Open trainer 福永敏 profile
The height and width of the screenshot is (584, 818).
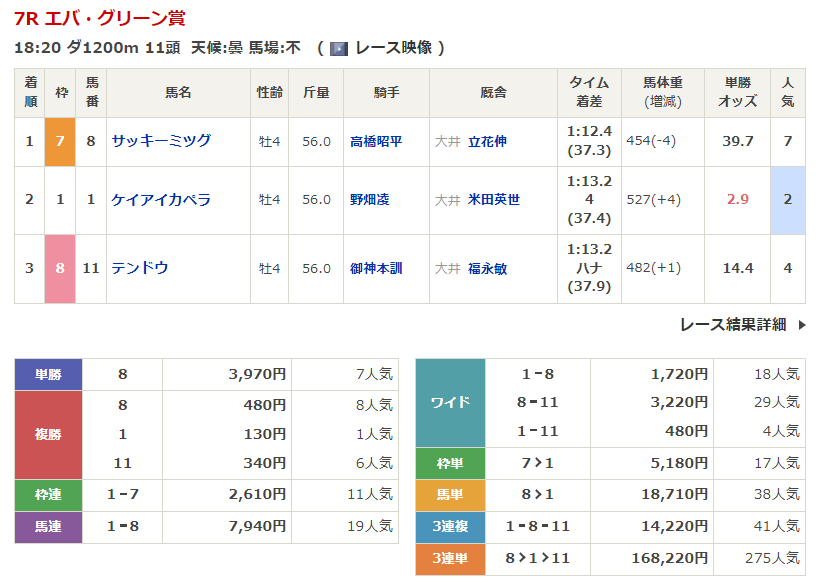(x=487, y=268)
